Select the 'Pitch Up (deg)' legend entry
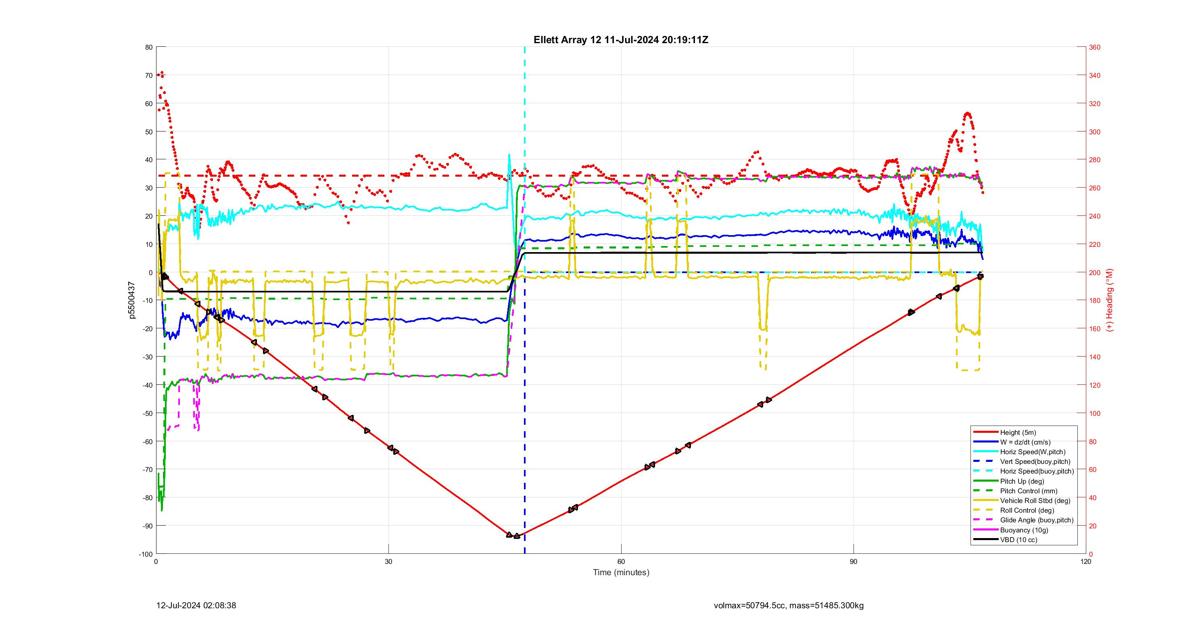Viewport: 1200px width, 622px height. 1022,481
